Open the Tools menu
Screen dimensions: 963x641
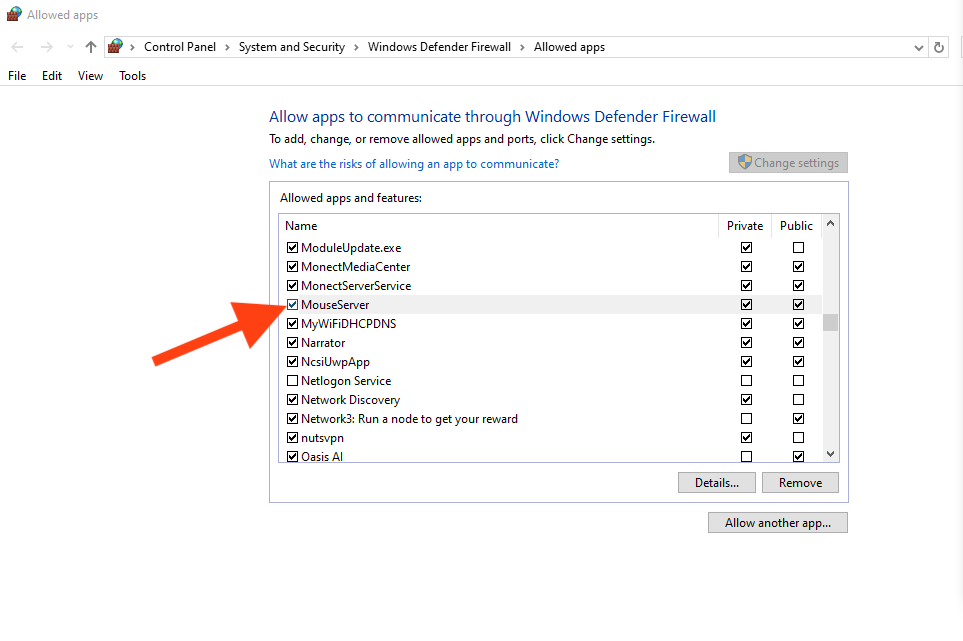pyautogui.click(x=133, y=76)
